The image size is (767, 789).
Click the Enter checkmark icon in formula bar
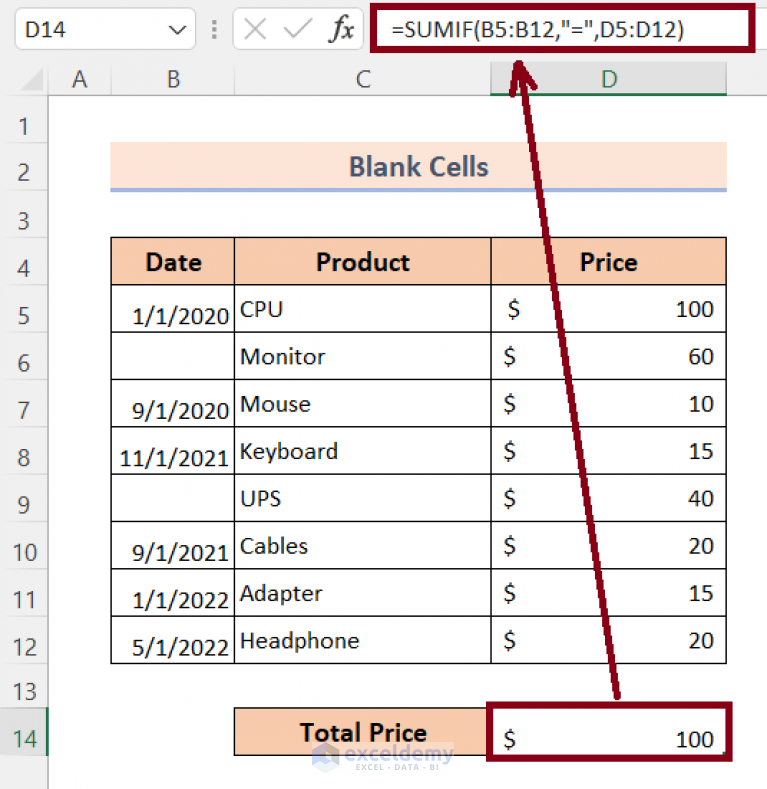coord(297,30)
